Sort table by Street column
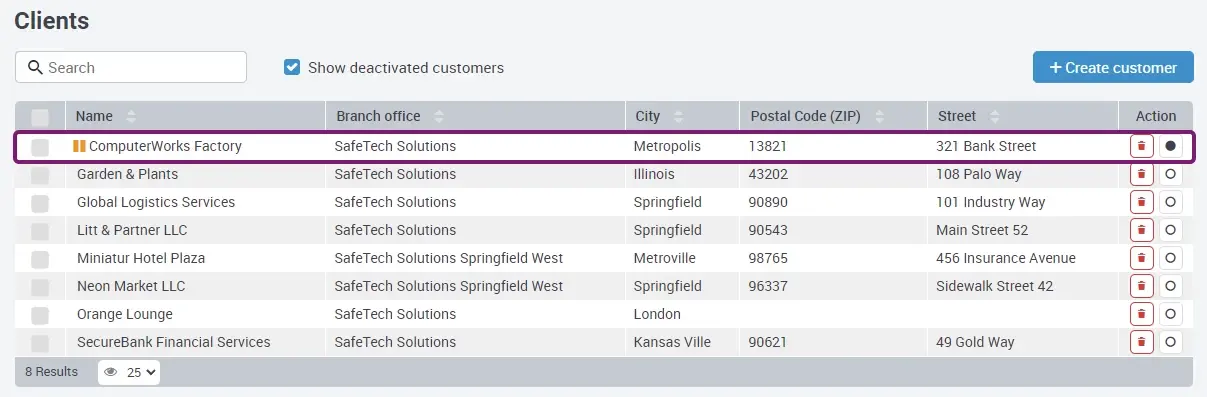The width and height of the screenshot is (1207, 397). 995,116
